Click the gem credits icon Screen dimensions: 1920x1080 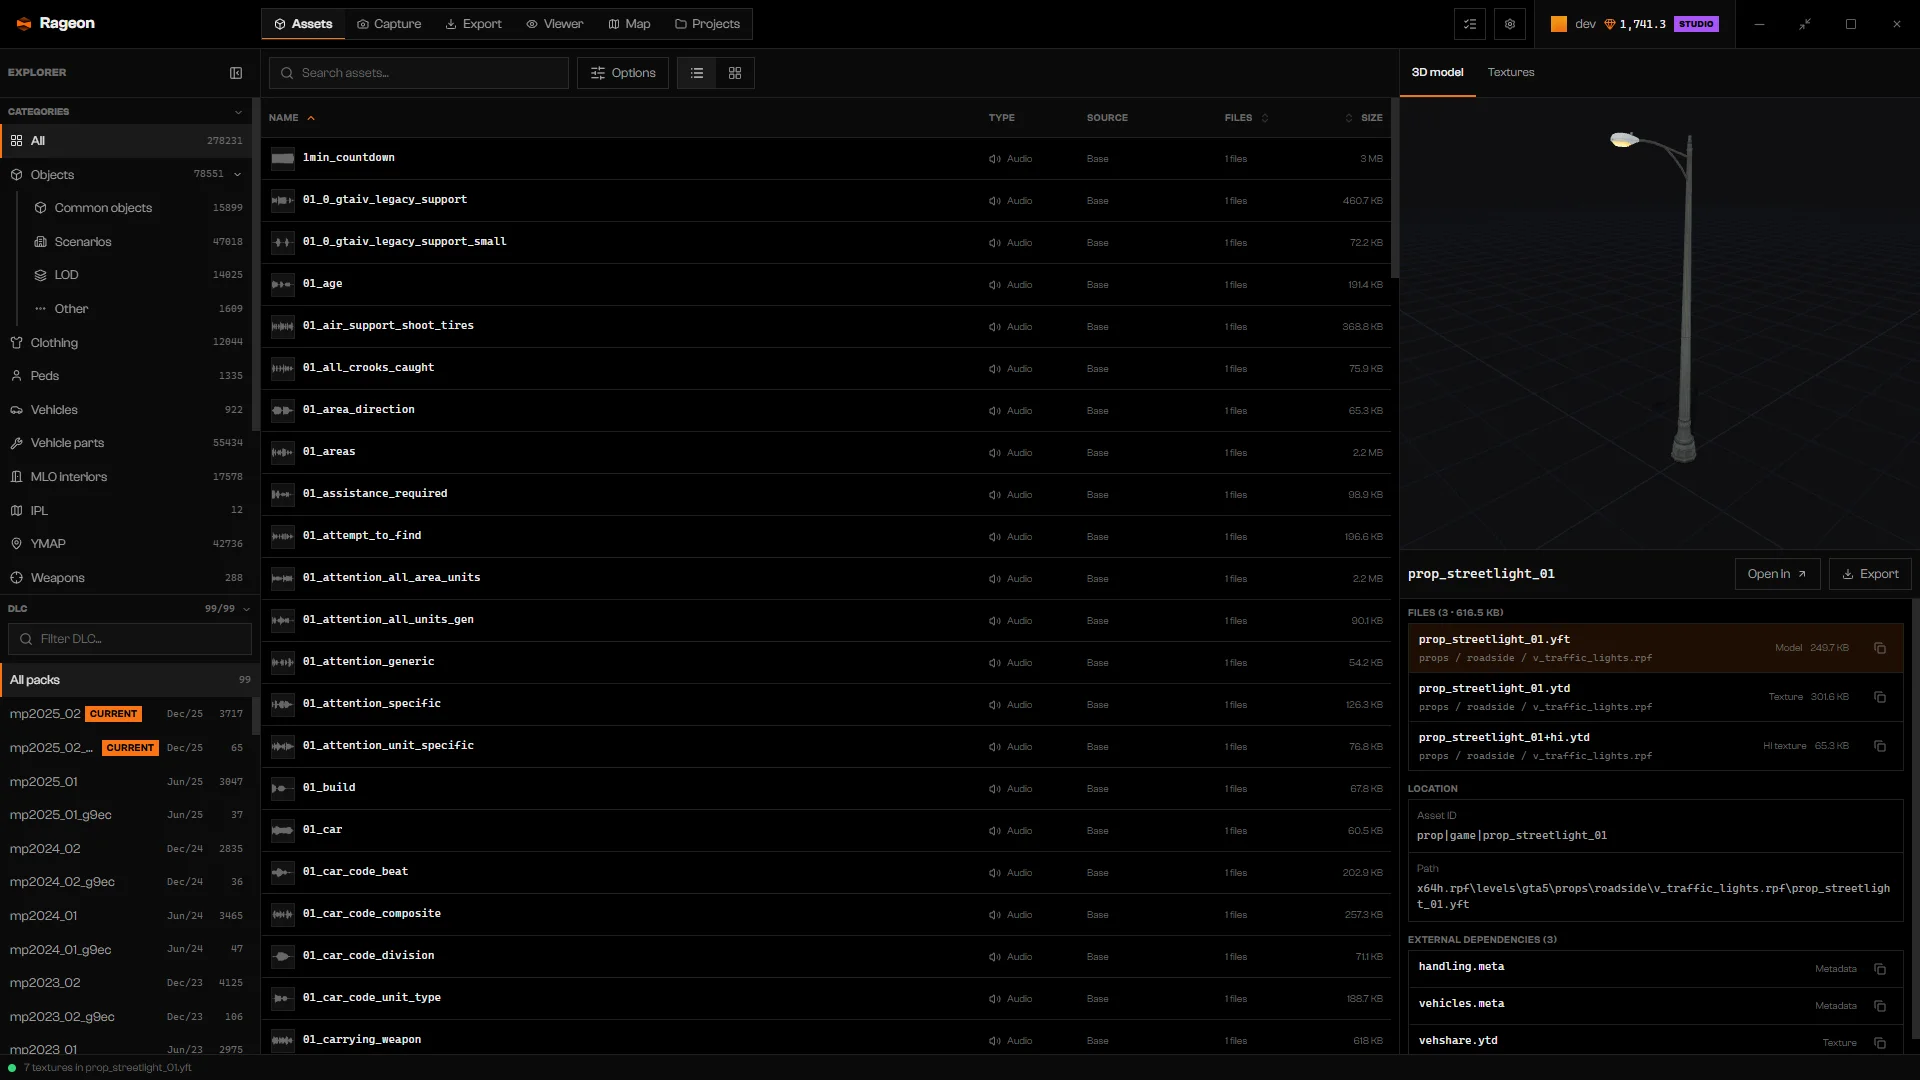tap(1610, 24)
